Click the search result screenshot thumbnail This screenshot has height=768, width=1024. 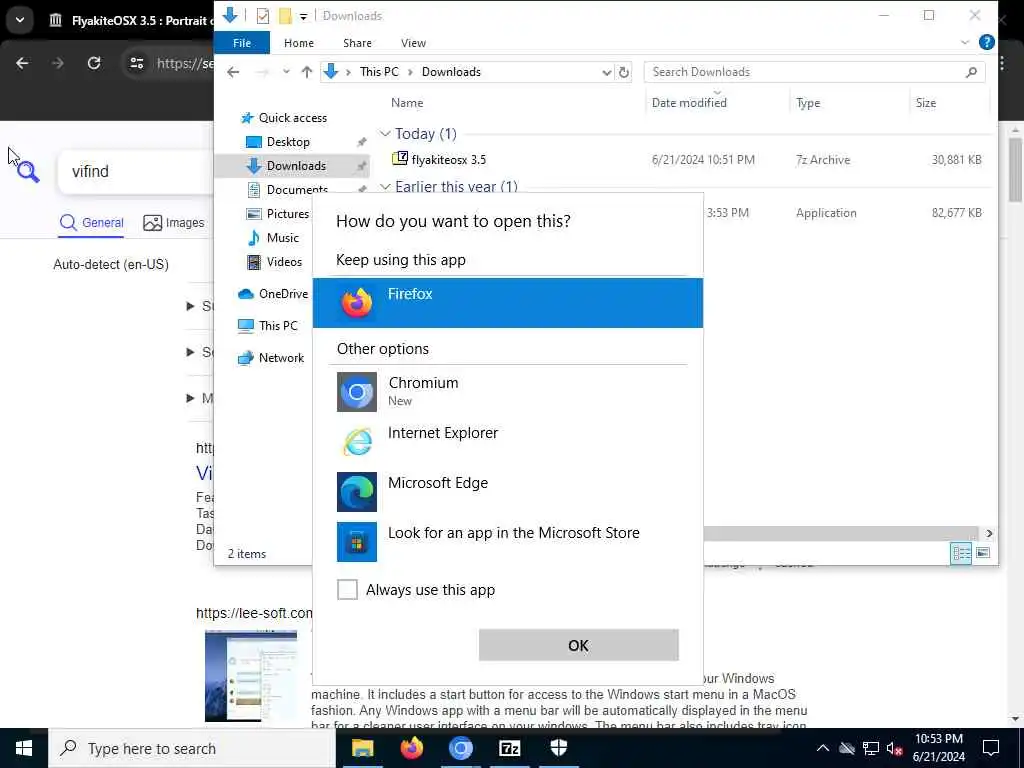251,675
